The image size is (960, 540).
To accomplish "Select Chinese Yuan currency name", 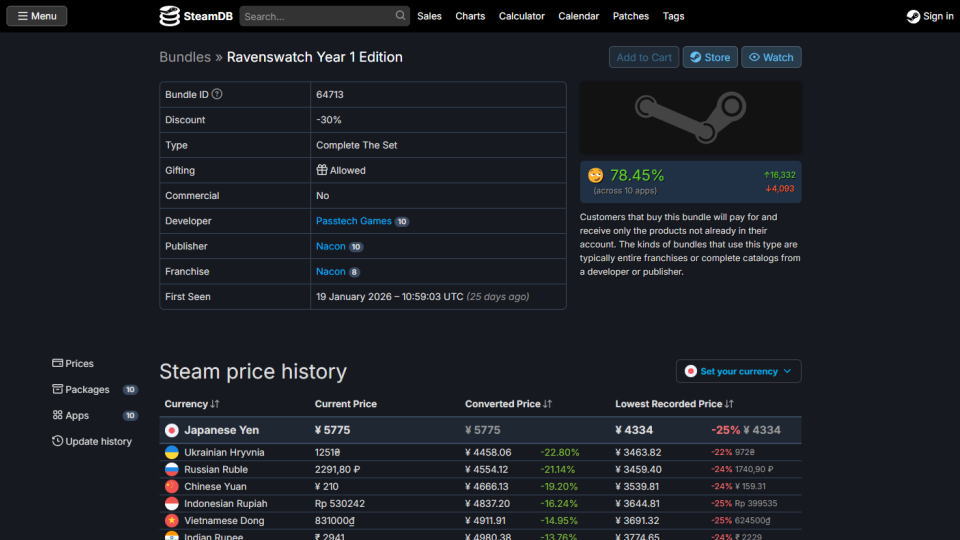I will (x=215, y=487).
